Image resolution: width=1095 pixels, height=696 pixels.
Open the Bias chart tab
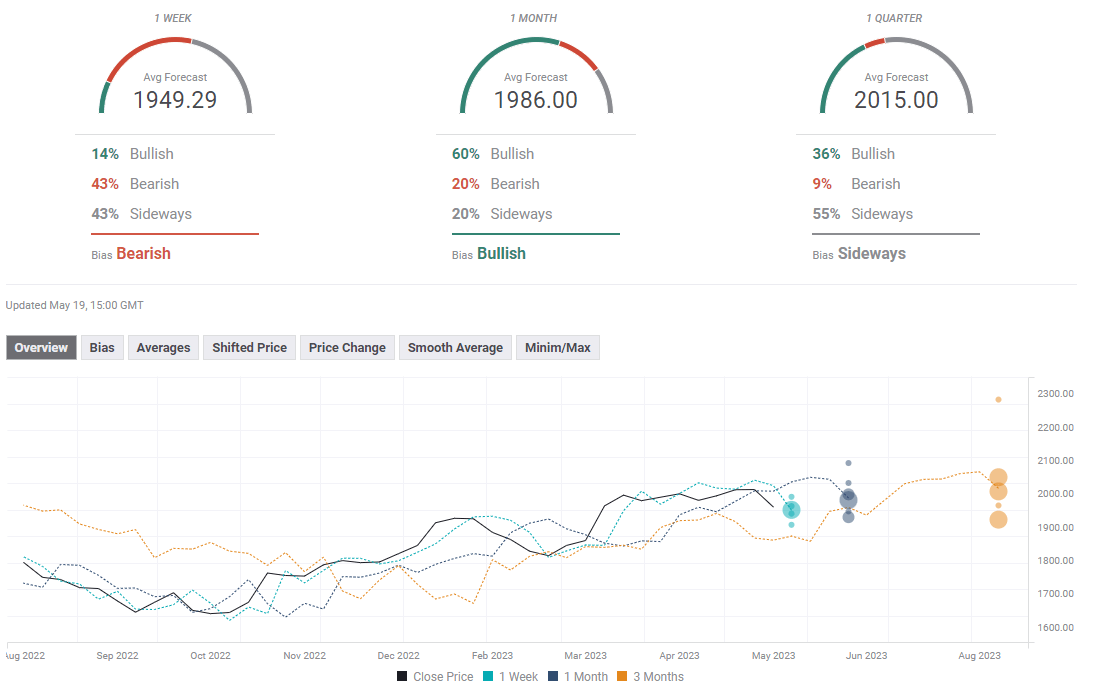pos(102,348)
